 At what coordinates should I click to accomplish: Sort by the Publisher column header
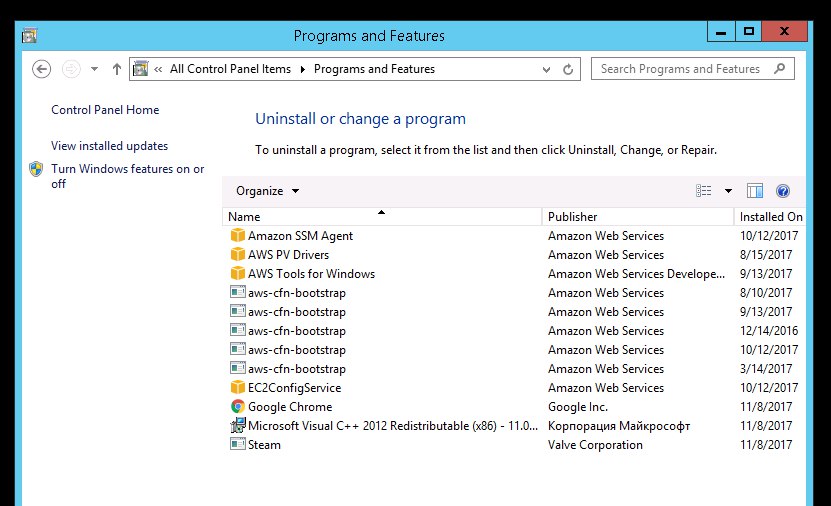(x=638, y=217)
